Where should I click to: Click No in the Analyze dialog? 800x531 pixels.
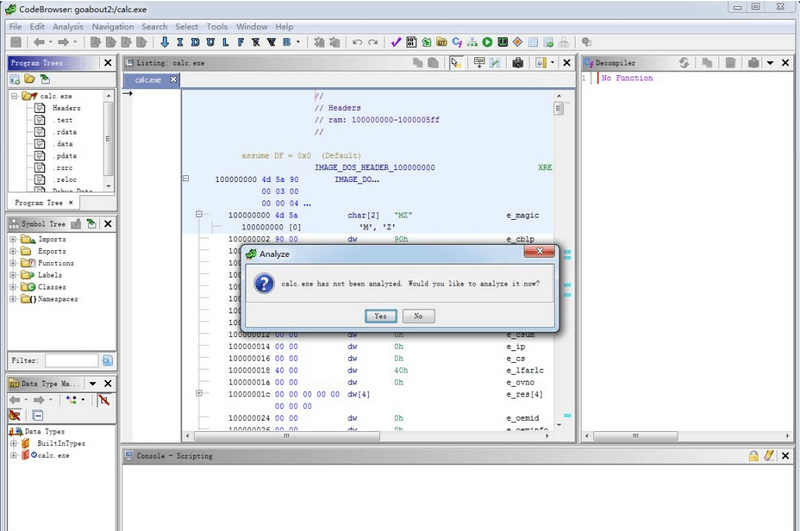pos(418,315)
